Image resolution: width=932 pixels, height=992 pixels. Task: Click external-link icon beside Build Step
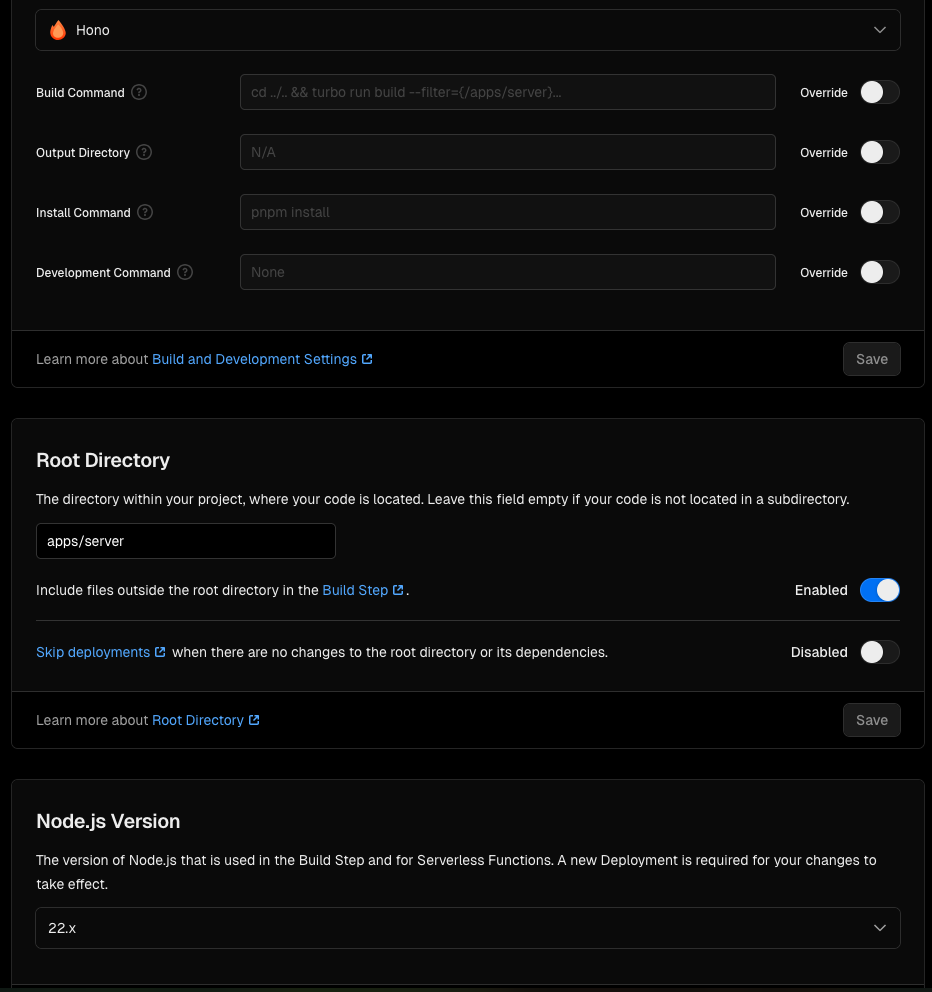pyautogui.click(x=398, y=590)
